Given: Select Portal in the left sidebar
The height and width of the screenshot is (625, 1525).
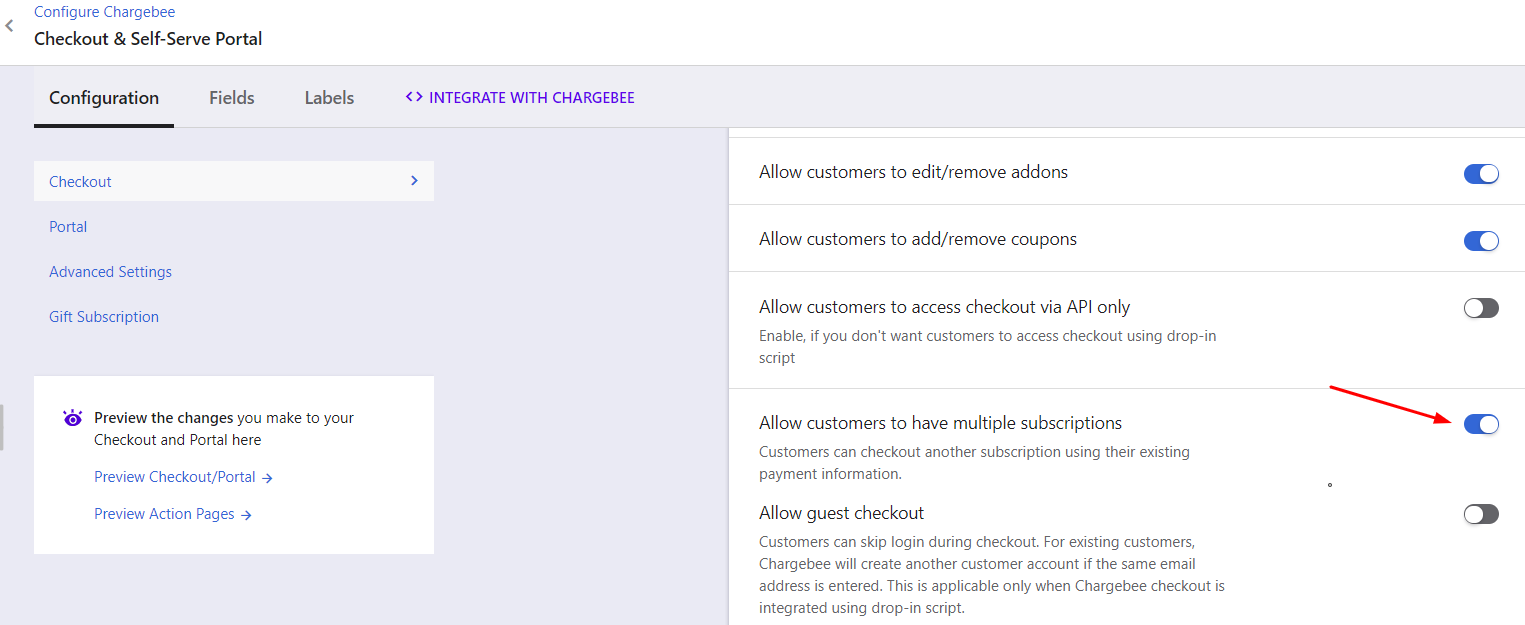Looking at the screenshot, I should 68,227.
